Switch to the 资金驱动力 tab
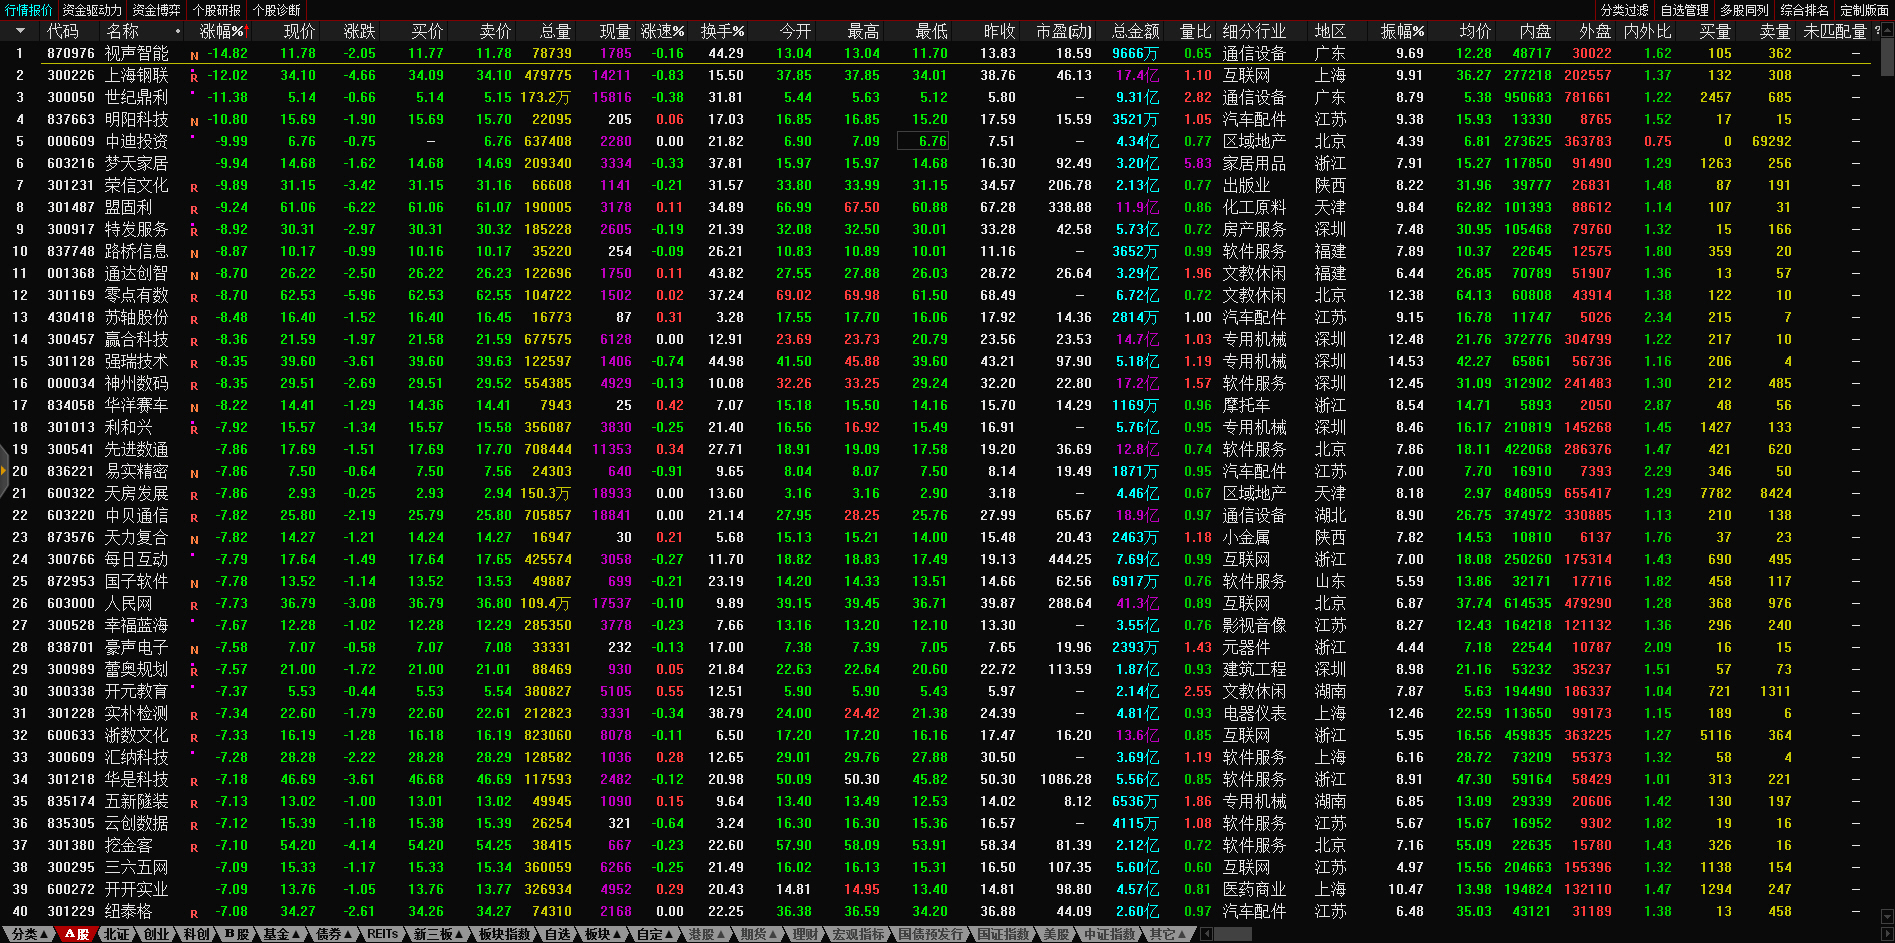Viewport: 1895px width, 943px height. point(92,10)
